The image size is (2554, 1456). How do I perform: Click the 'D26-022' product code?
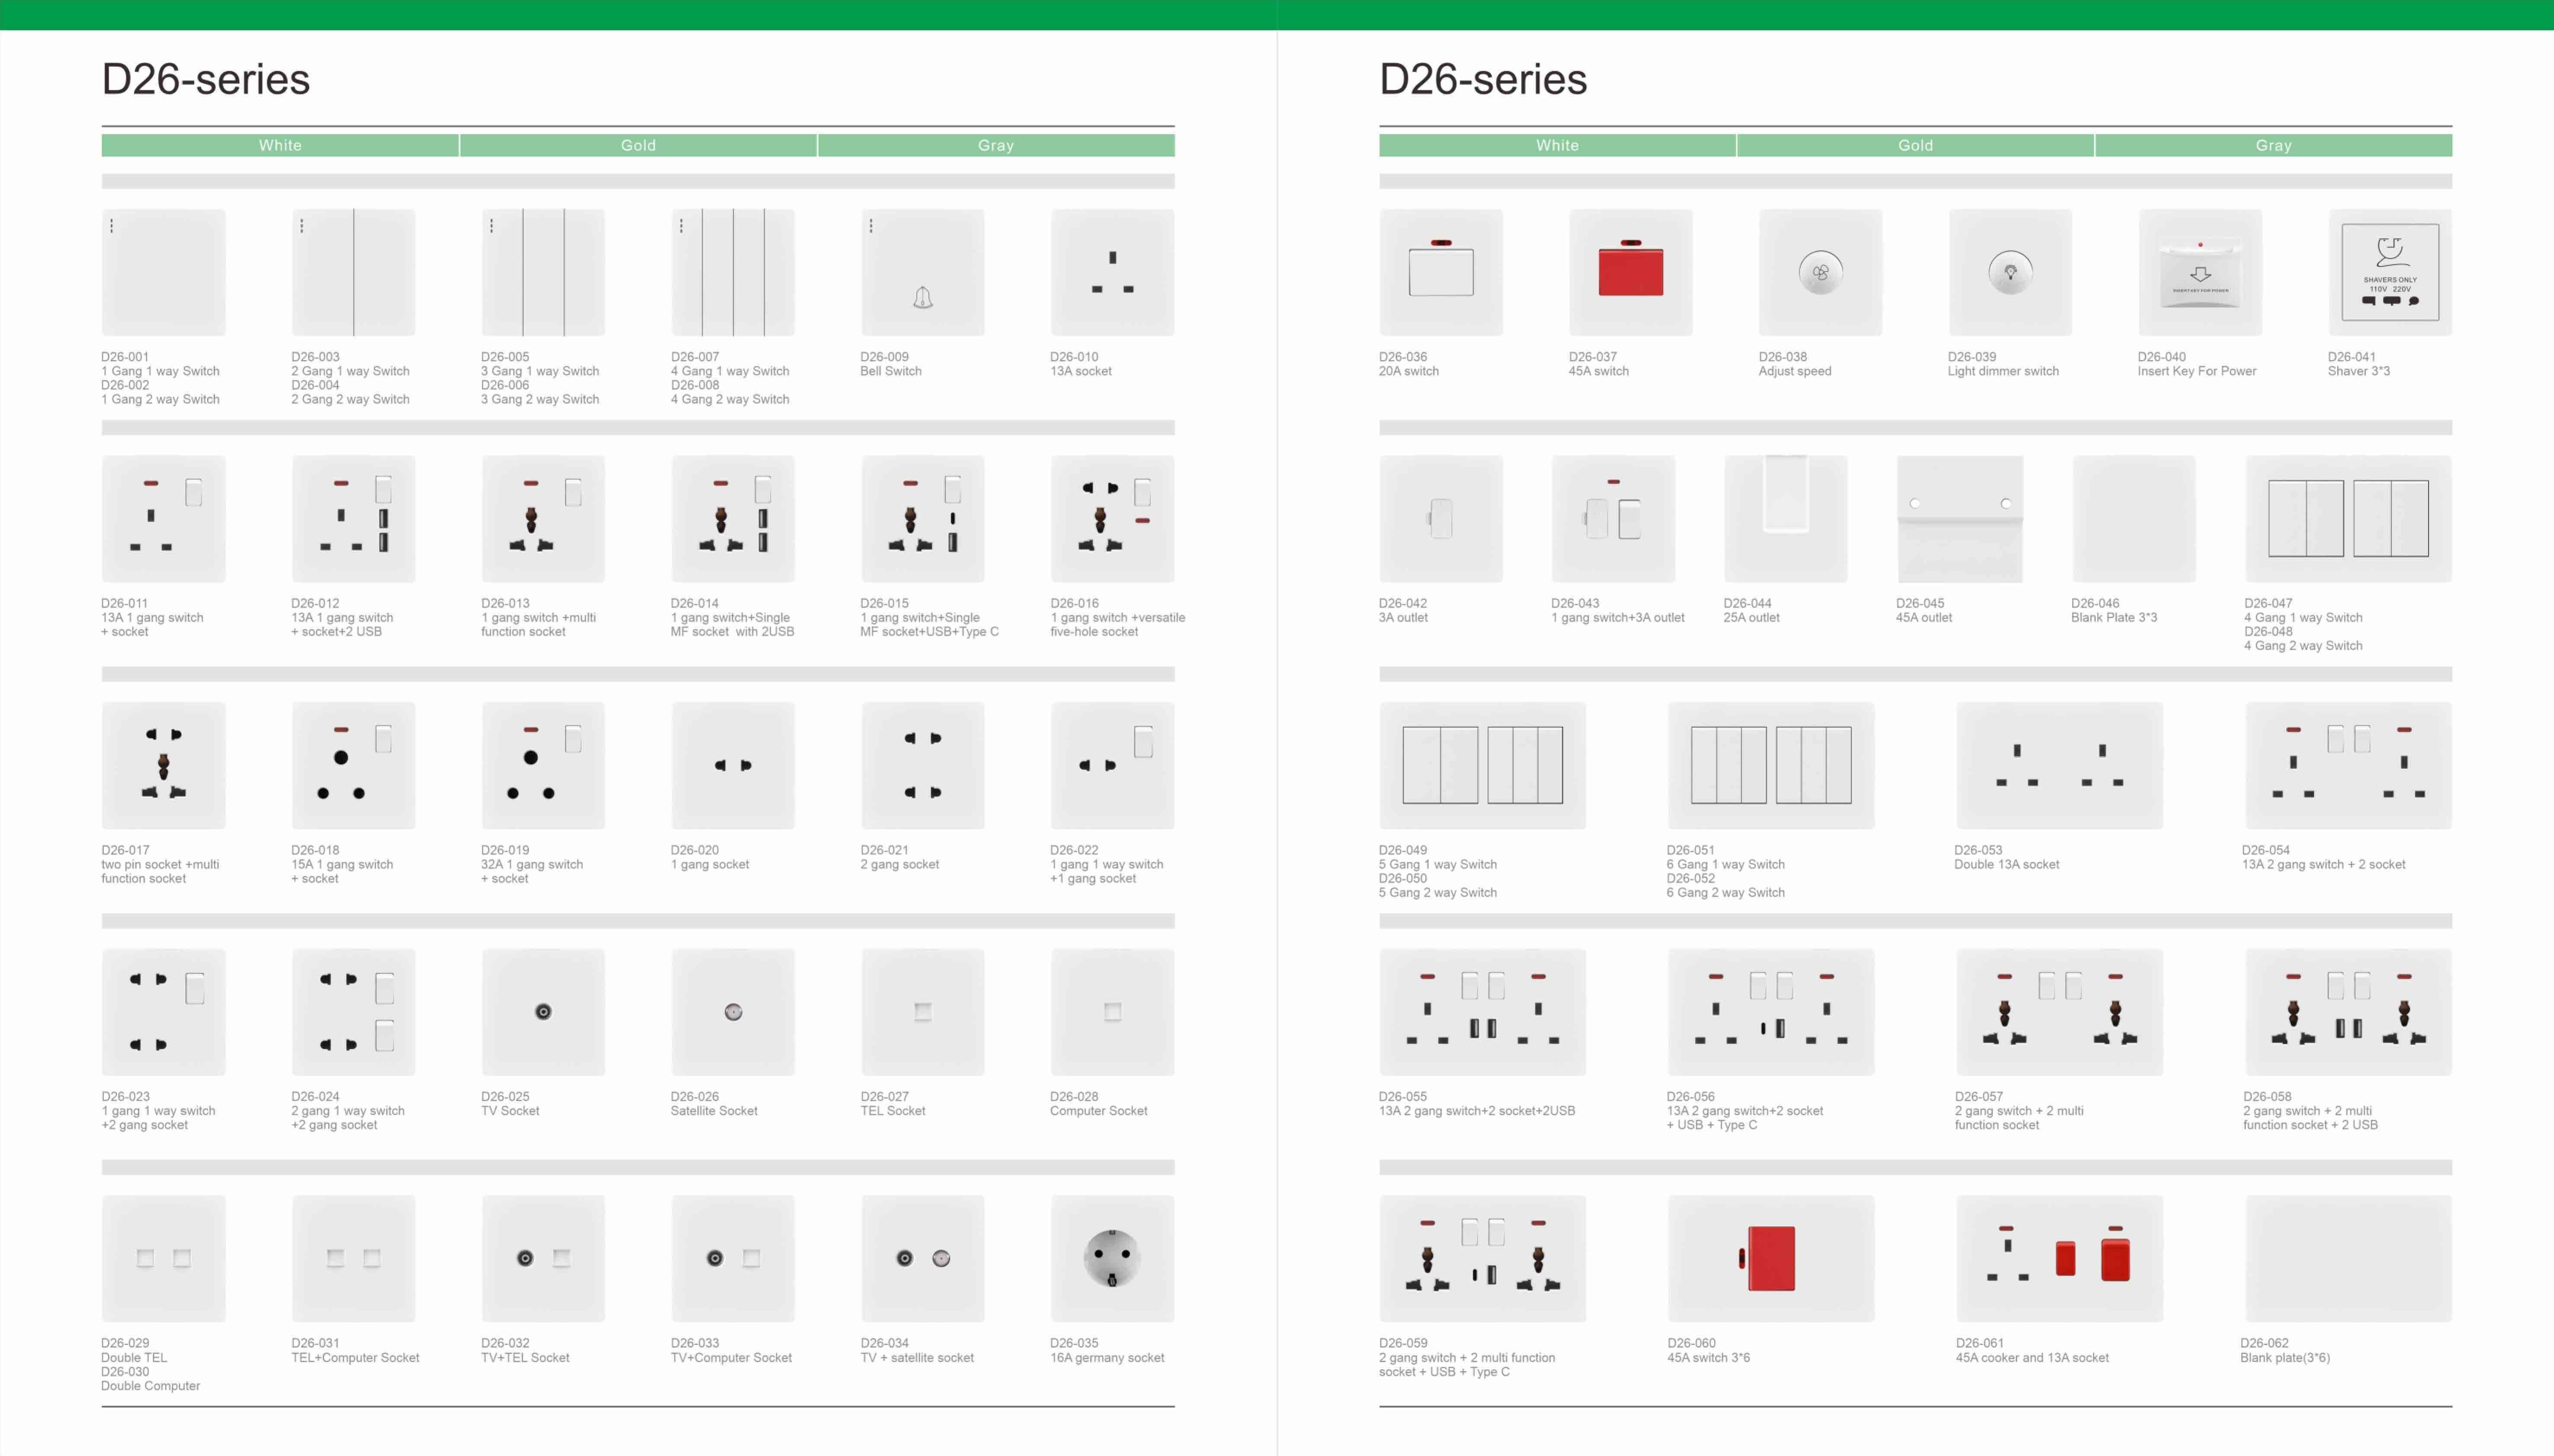click(x=1074, y=850)
